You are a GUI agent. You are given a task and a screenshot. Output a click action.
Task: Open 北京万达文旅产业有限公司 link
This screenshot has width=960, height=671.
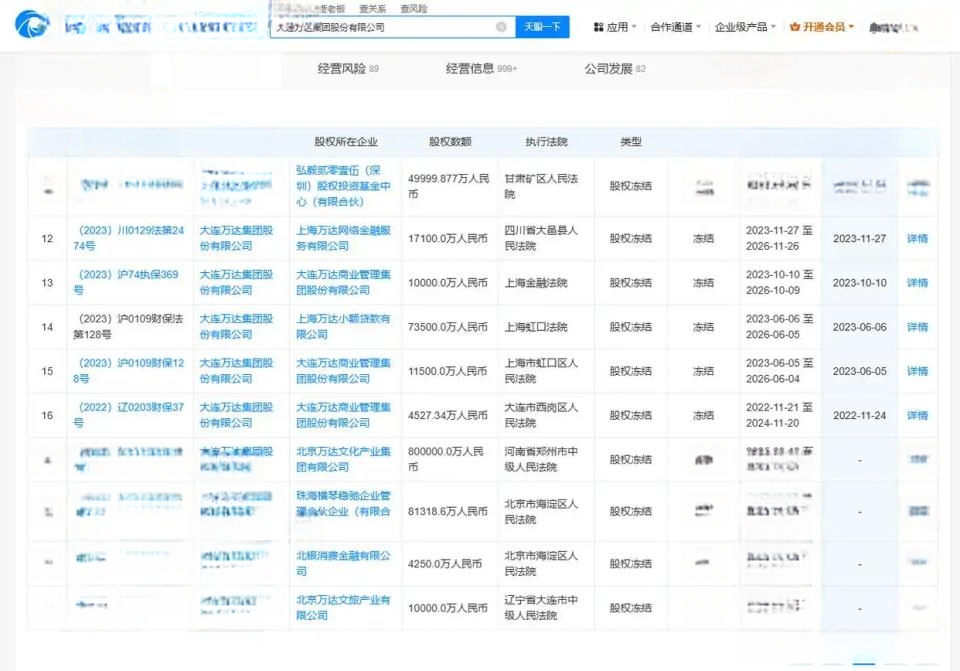pos(343,607)
